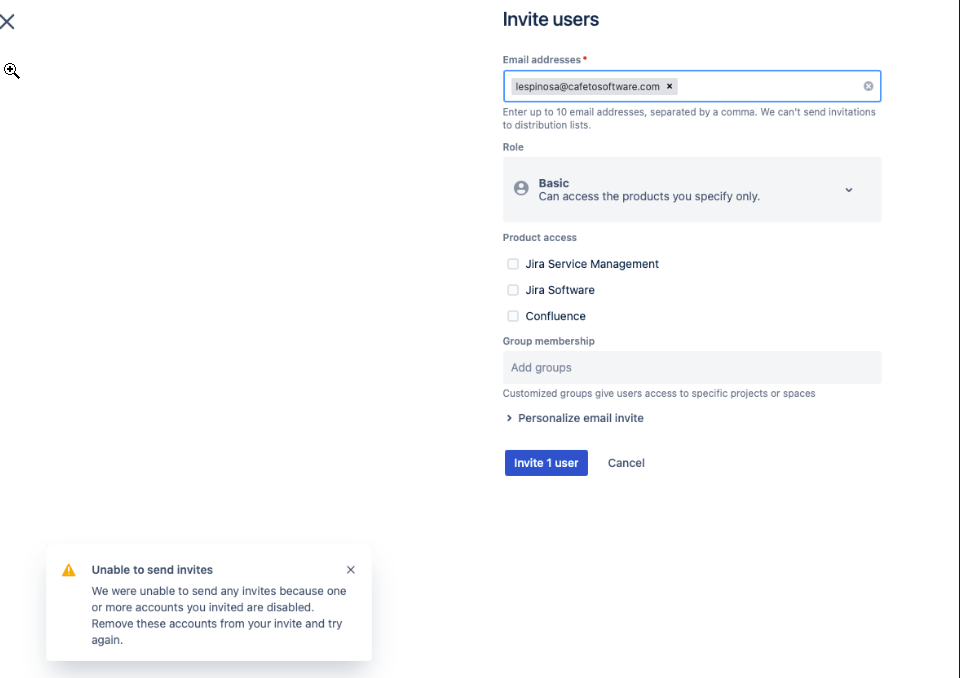Click the Add groups input field

tap(692, 367)
